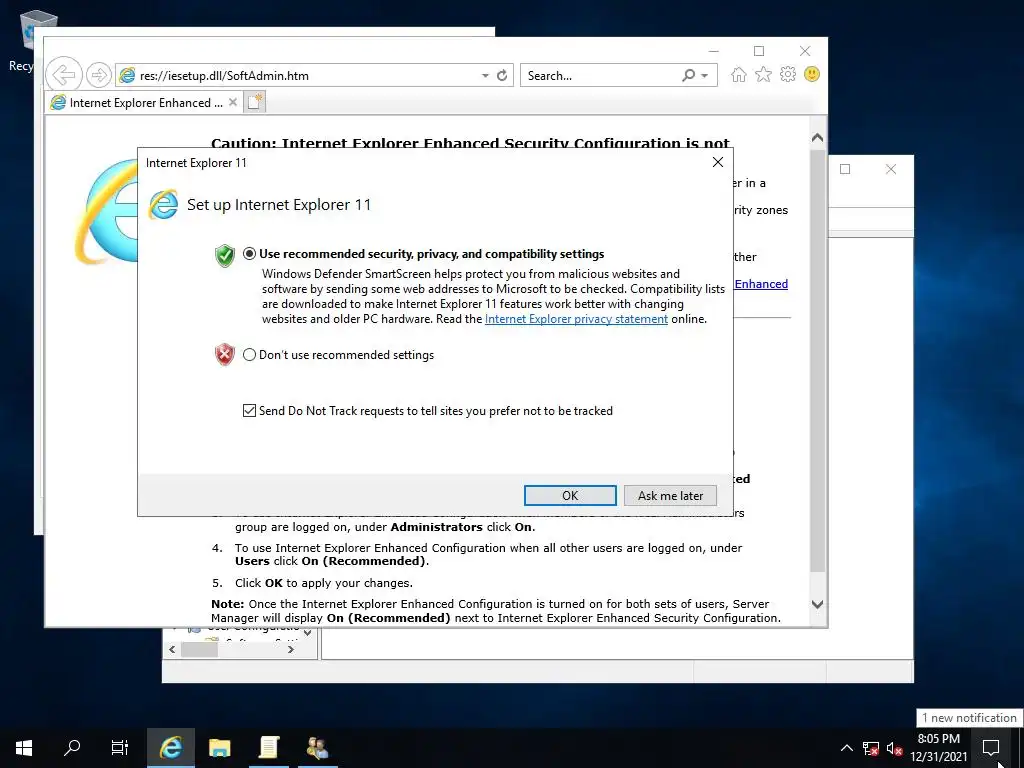Image resolution: width=1024 pixels, height=768 pixels.
Task: Click the network status tray icon
Action: pyautogui.click(x=871, y=748)
